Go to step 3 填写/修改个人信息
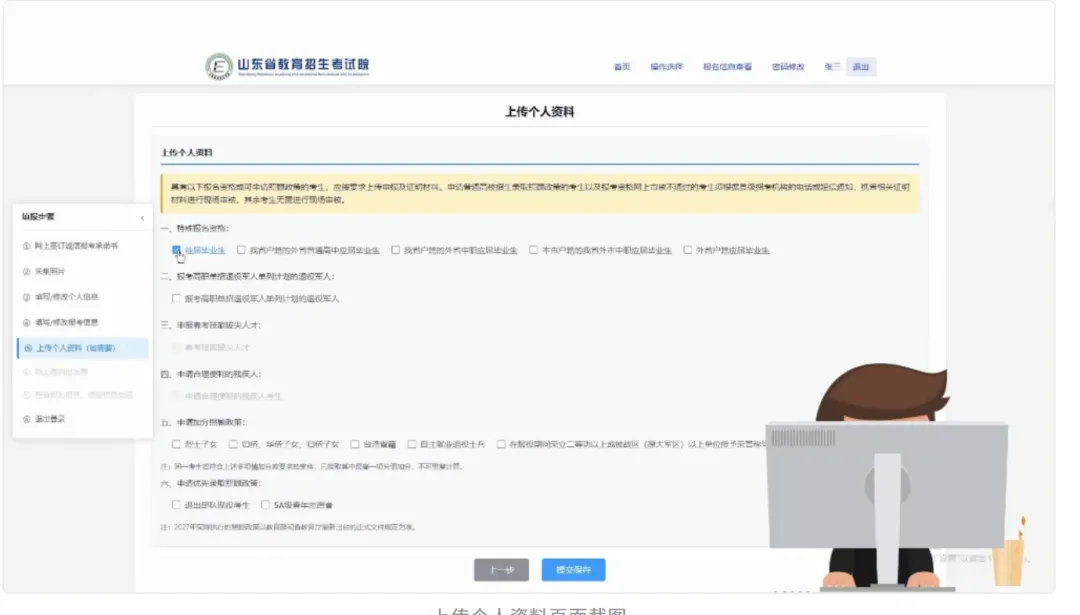The image size is (1080, 615). 61,297
